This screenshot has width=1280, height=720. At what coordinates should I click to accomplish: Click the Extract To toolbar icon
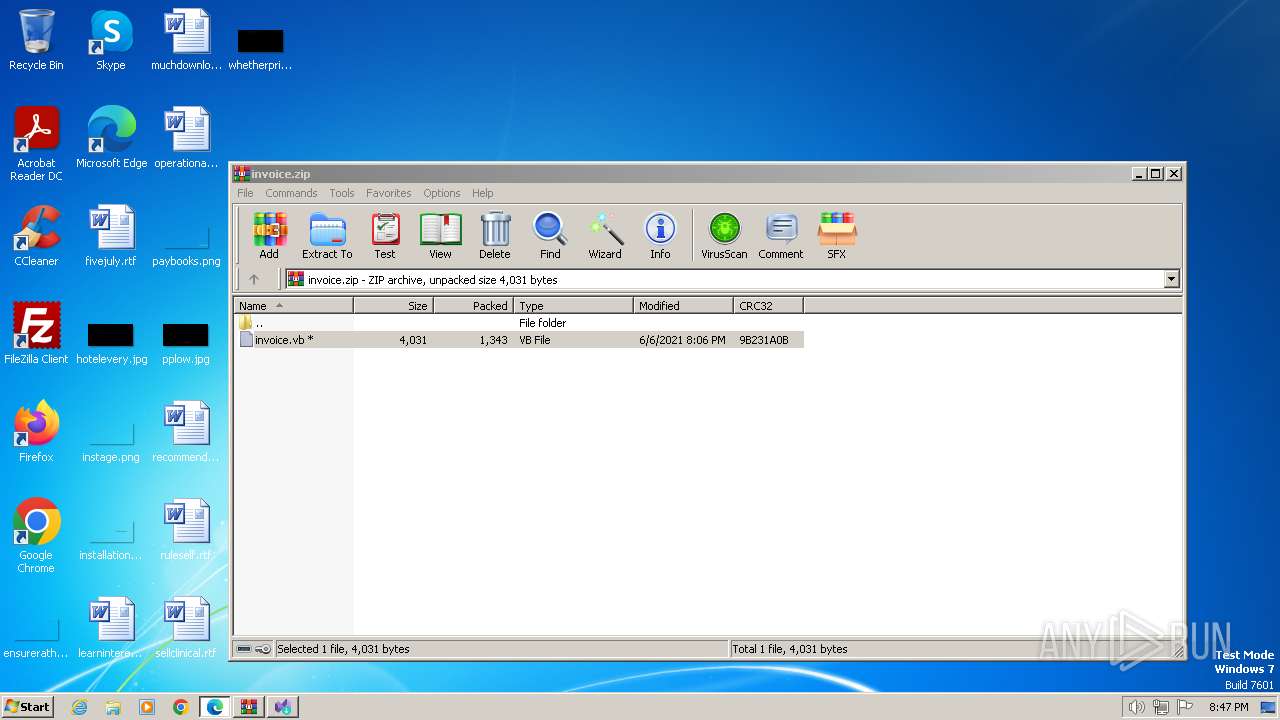click(327, 236)
